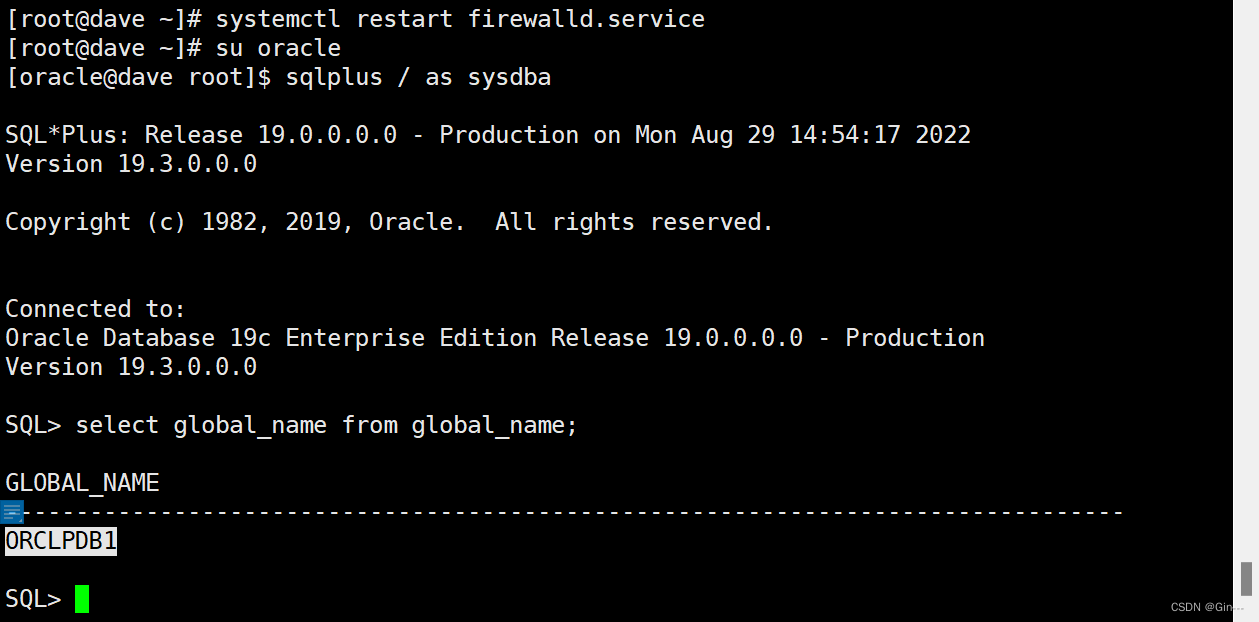Click the vertical scrollbar thumb at right
The image size is (1259, 622).
(1246, 578)
